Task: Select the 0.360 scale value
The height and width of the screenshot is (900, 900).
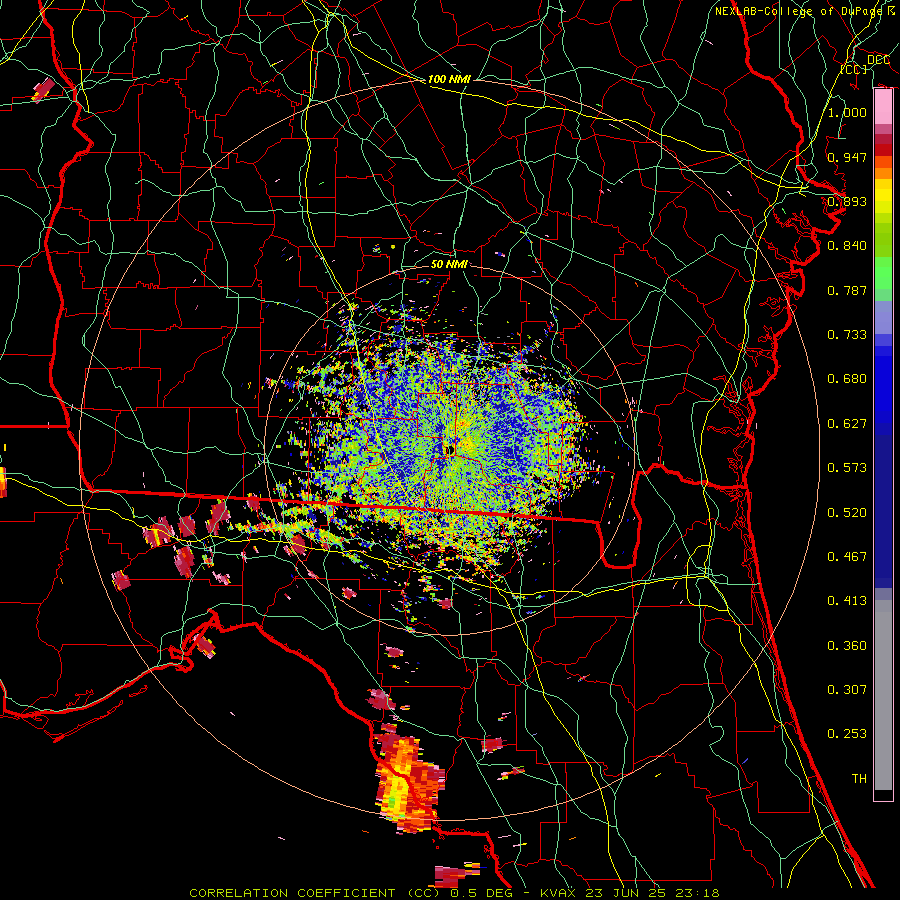Action: coord(847,646)
